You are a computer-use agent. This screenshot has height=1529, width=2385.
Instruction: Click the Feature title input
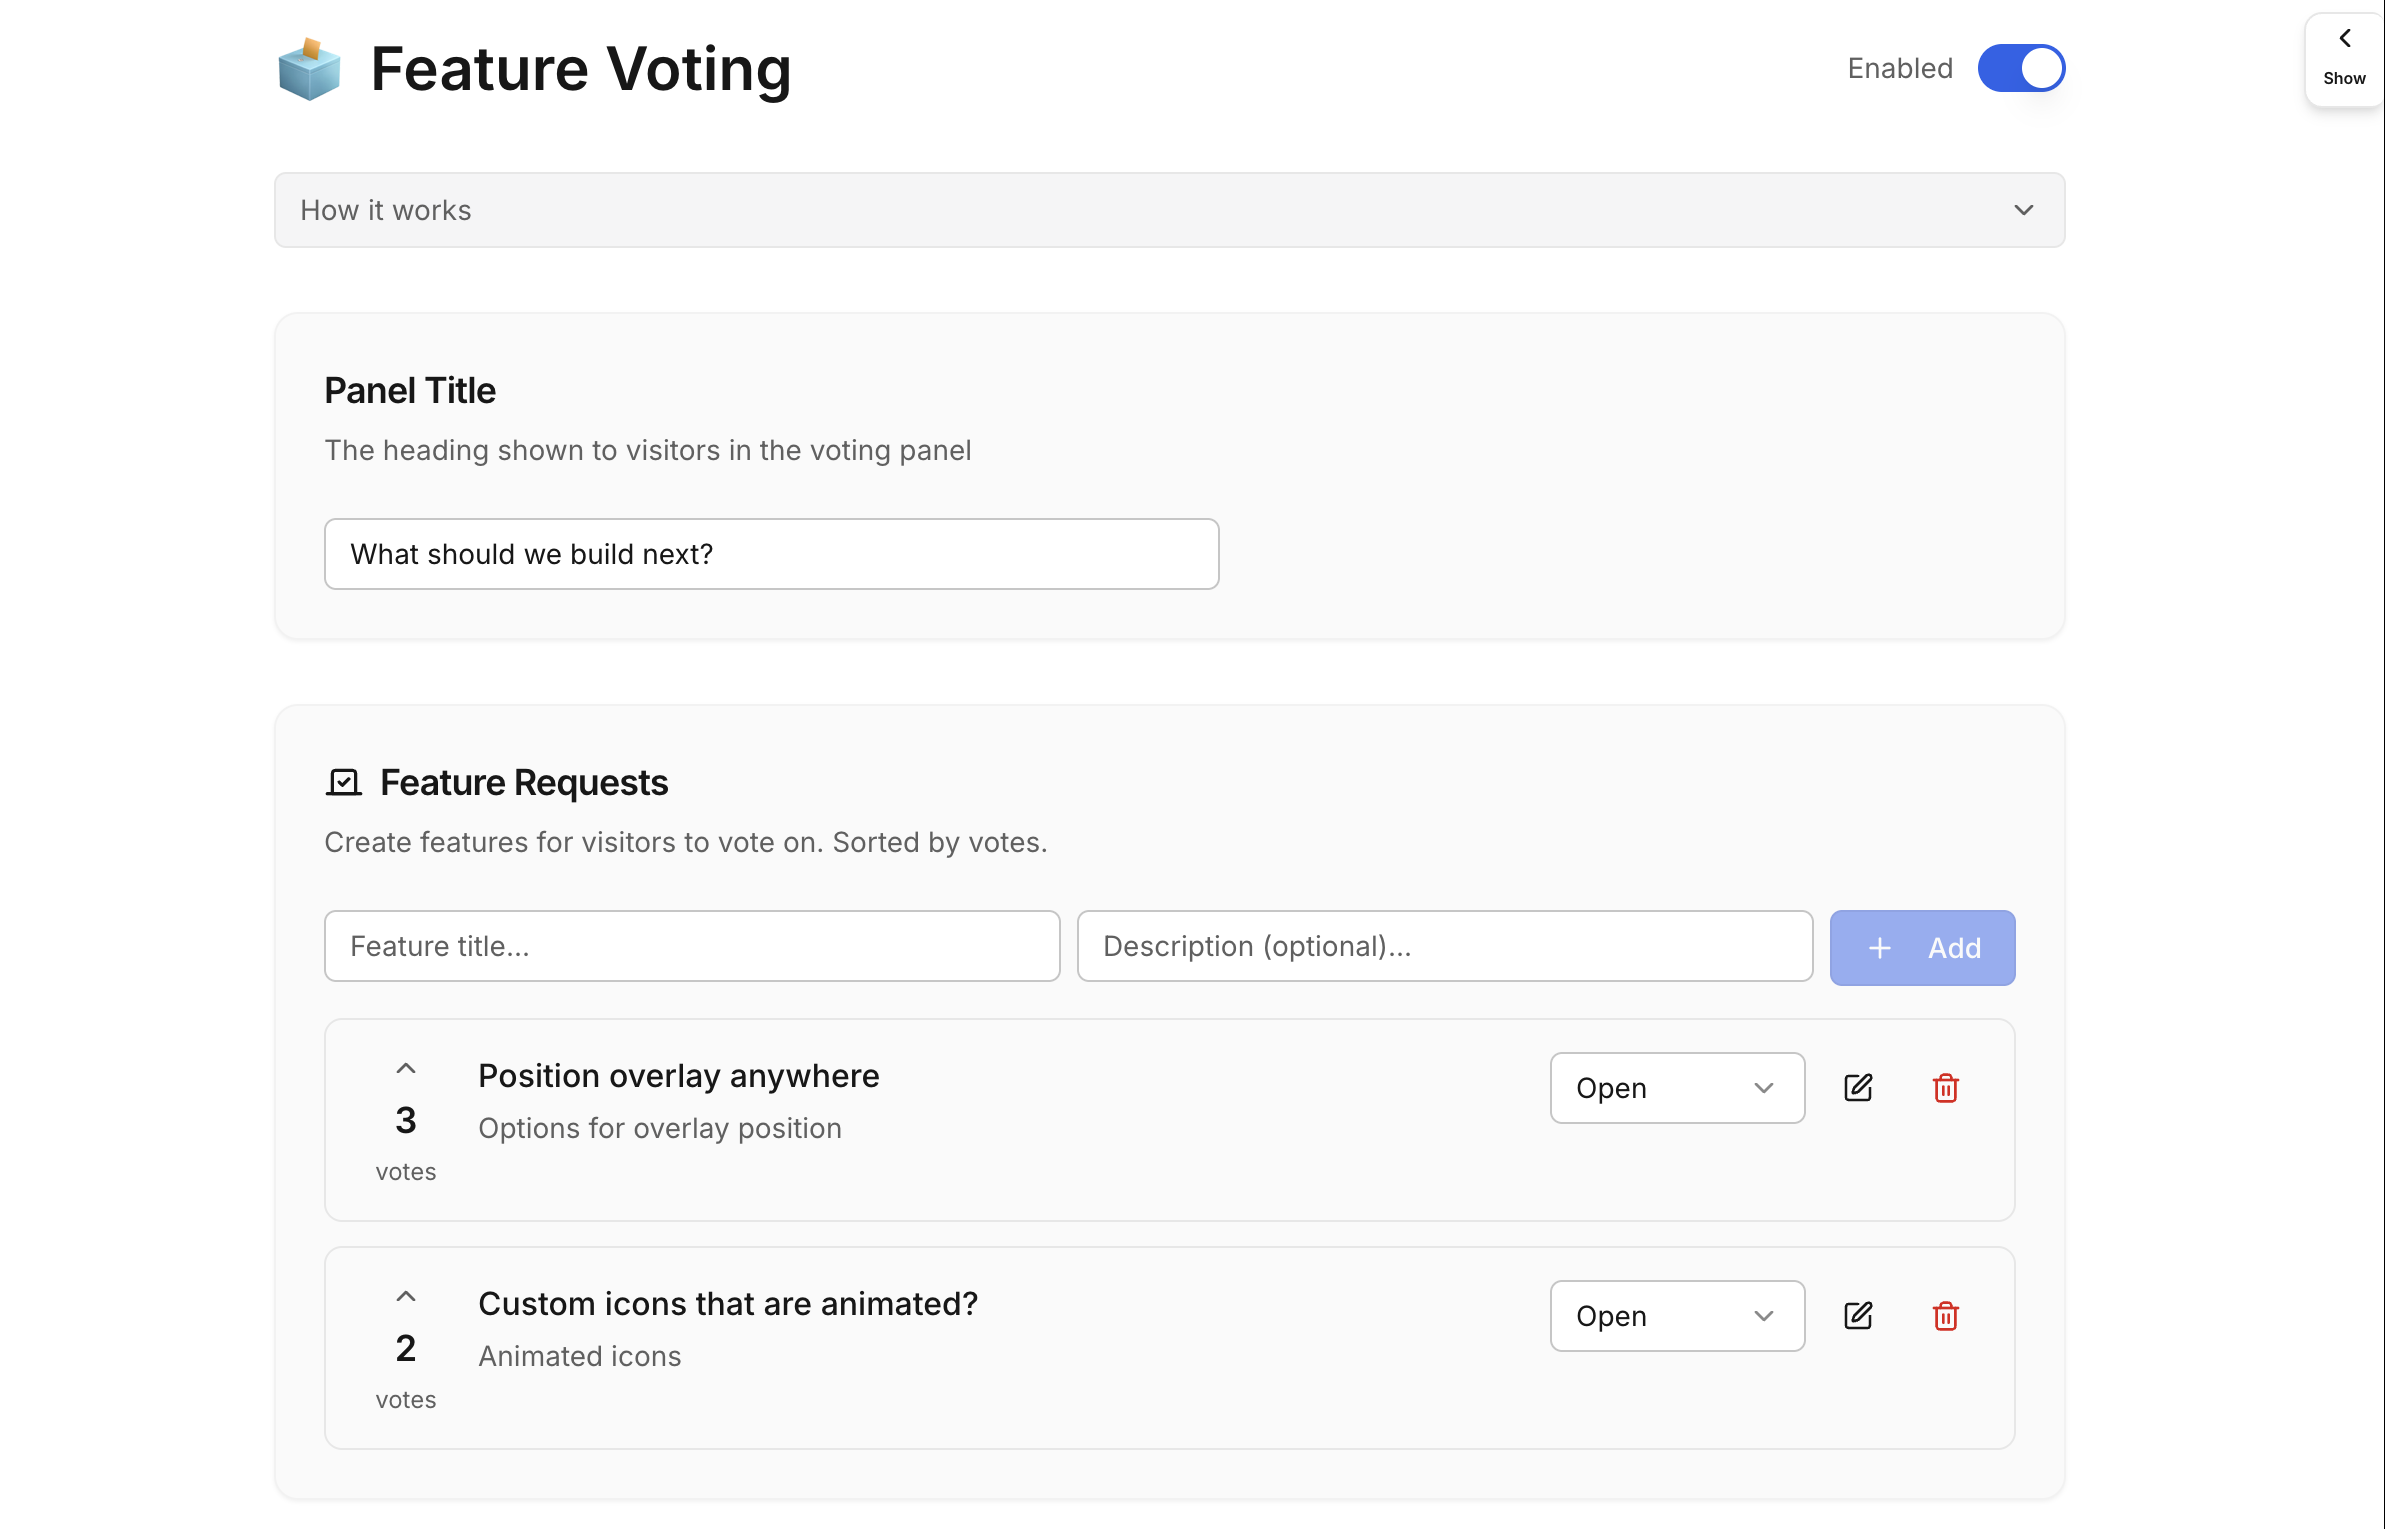coord(691,946)
